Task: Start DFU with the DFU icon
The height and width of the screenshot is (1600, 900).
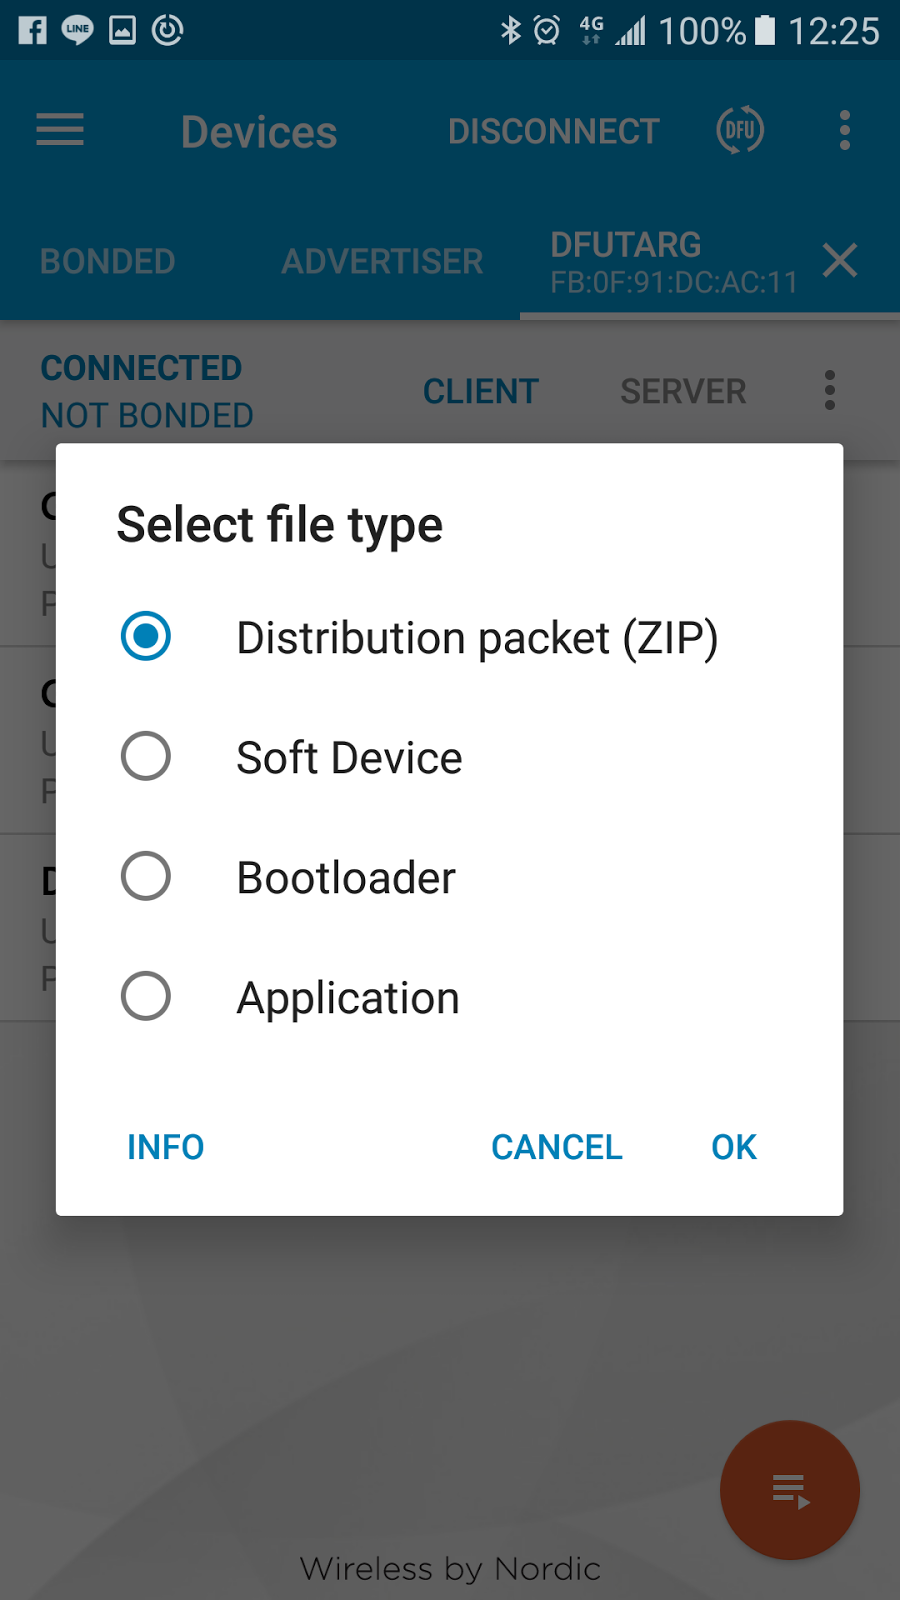Action: coord(738,130)
